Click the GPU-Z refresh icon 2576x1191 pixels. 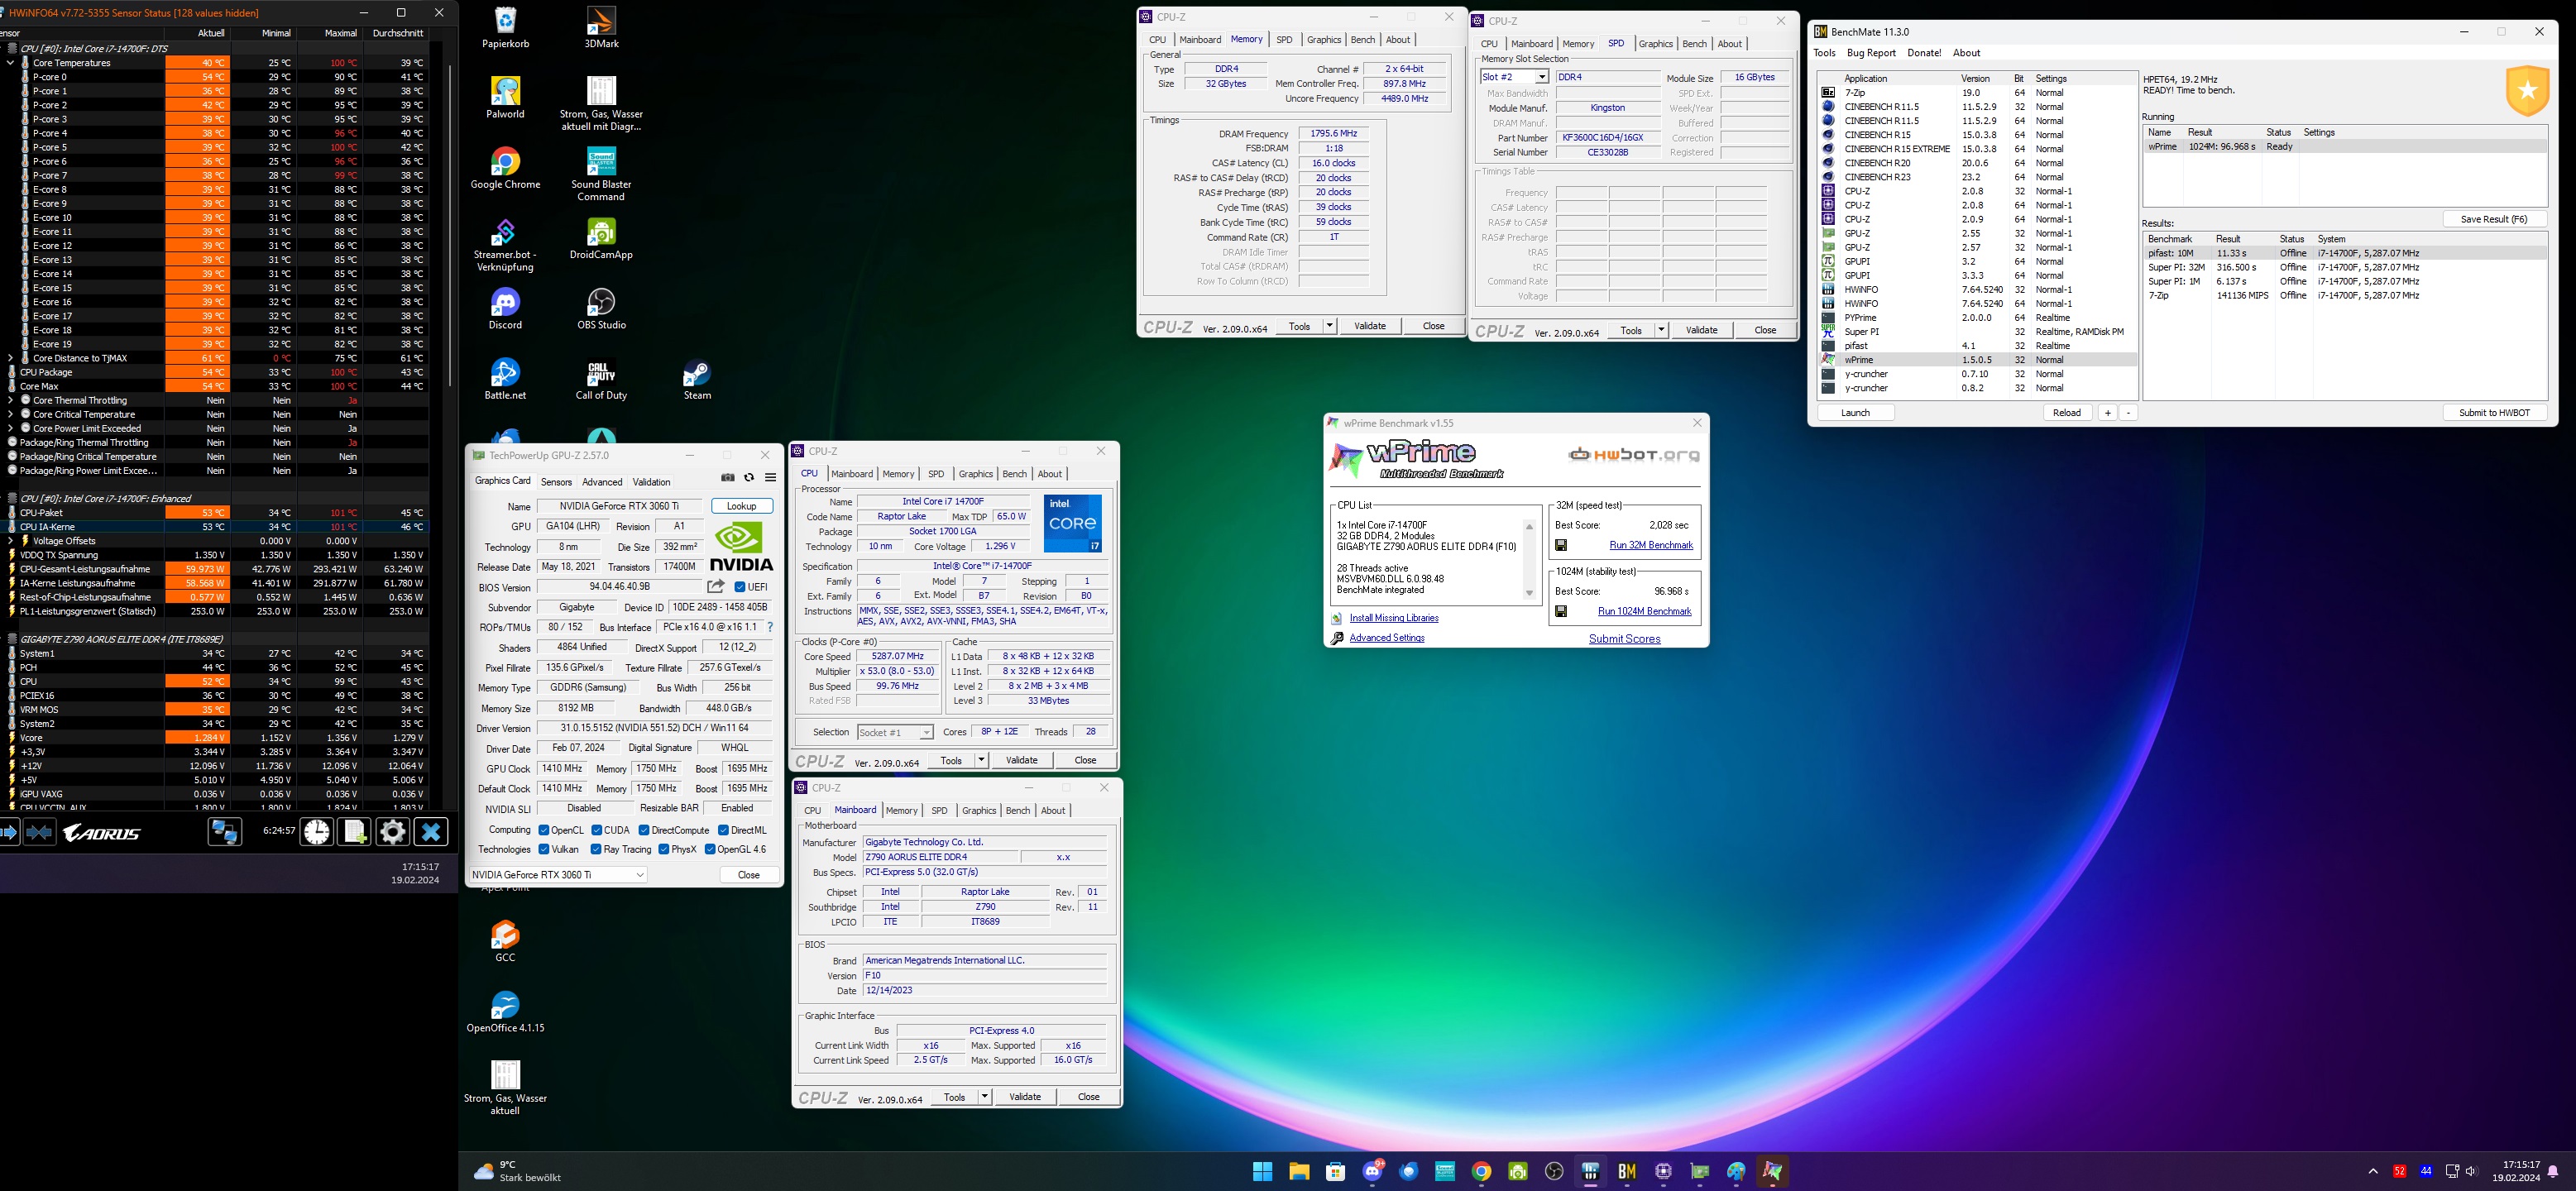coord(749,478)
